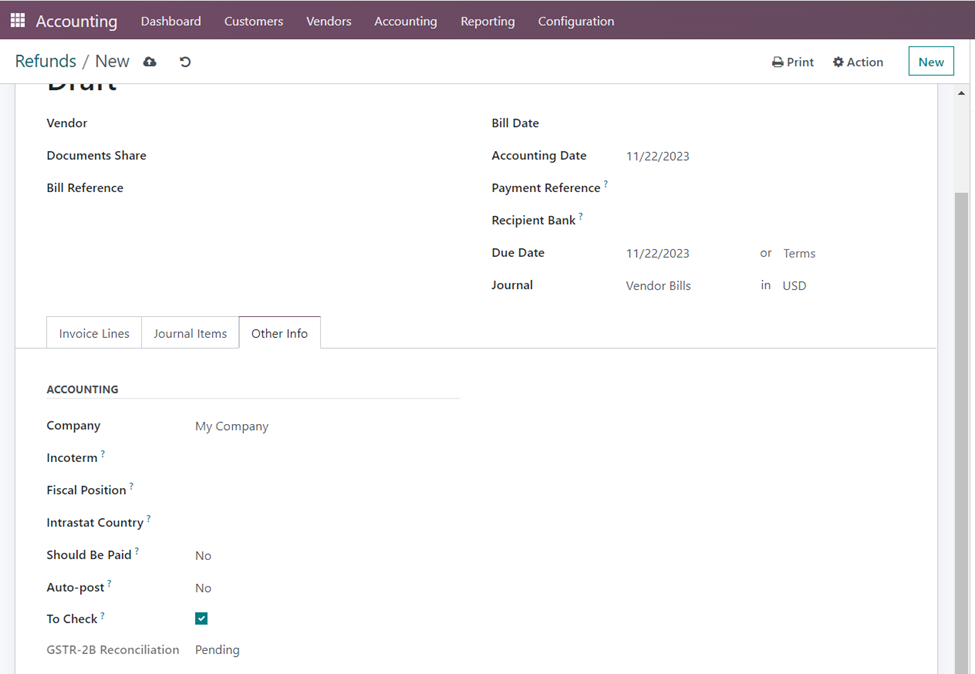Image resolution: width=975 pixels, height=674 pixels.
Task: Click help tooltip icon next to Incoterm
Action: (x=103, y=455)
